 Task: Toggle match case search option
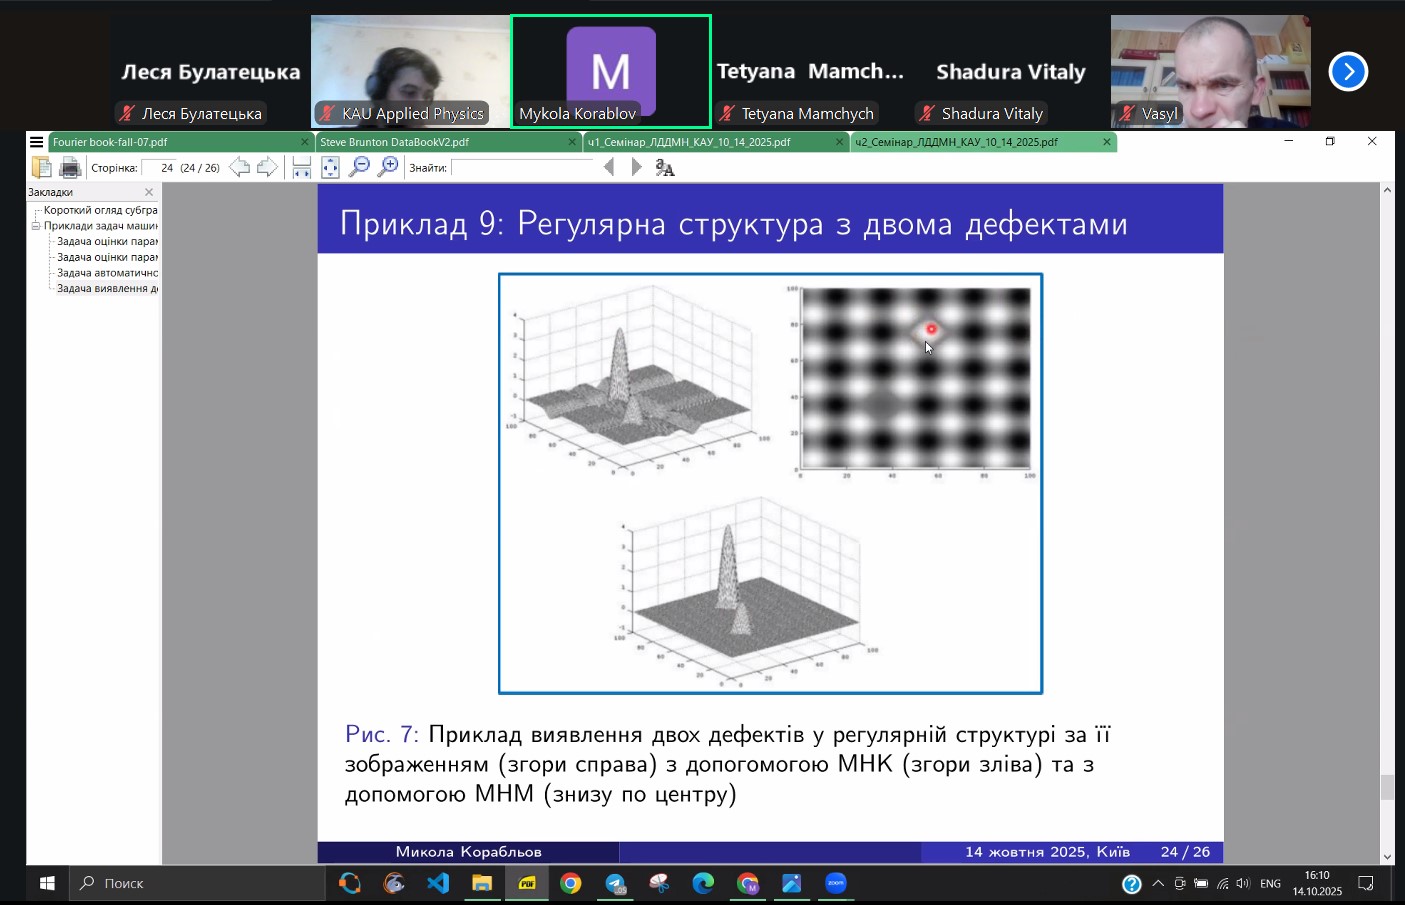(665, 168)
